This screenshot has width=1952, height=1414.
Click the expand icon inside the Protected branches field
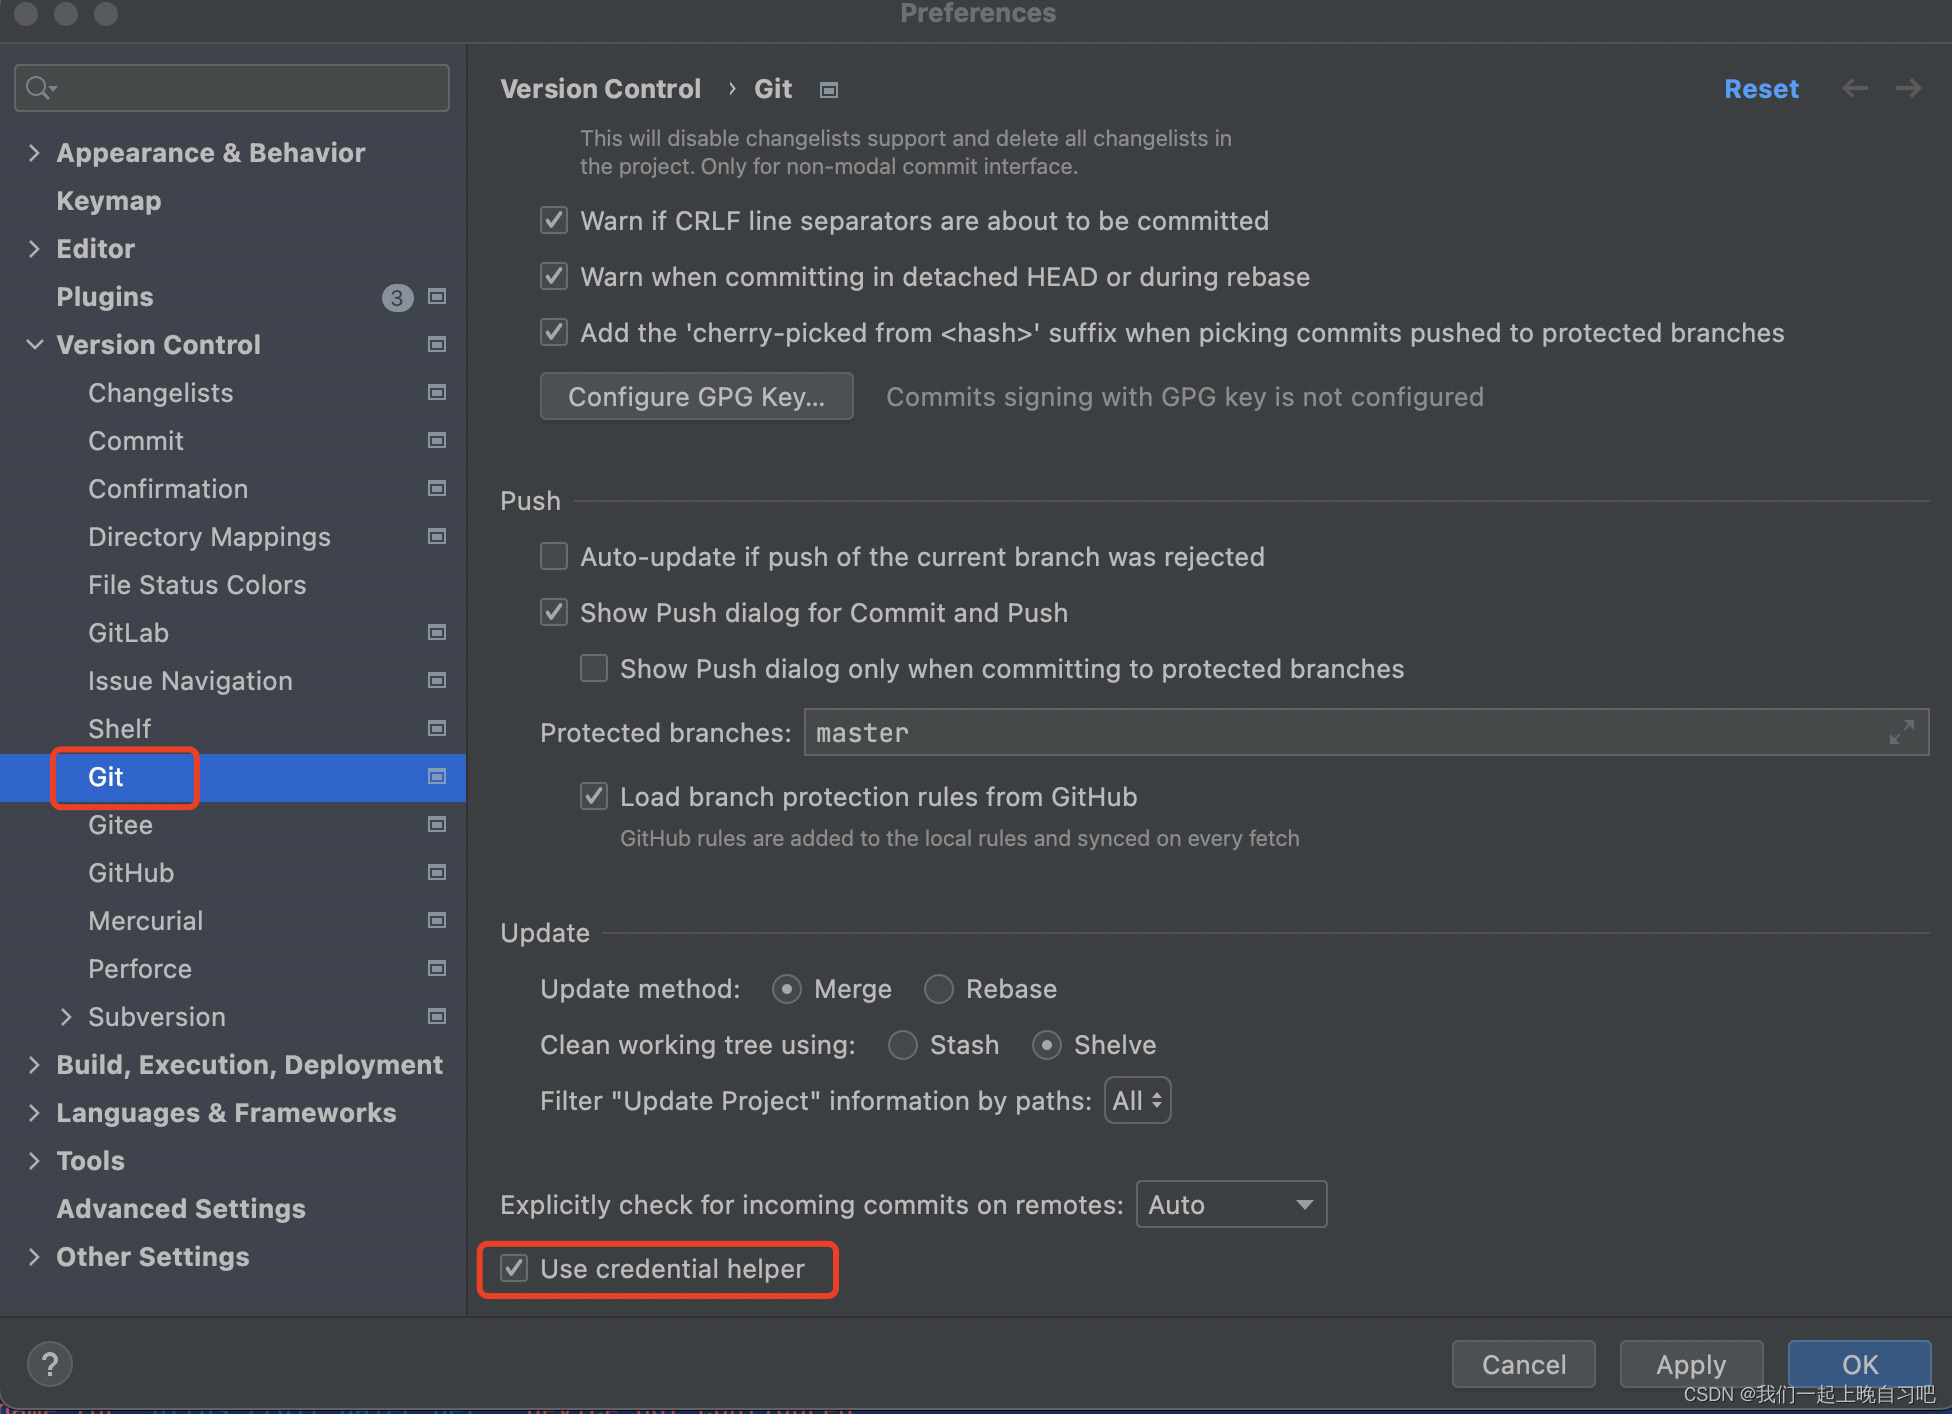(x=1901, y=732)
